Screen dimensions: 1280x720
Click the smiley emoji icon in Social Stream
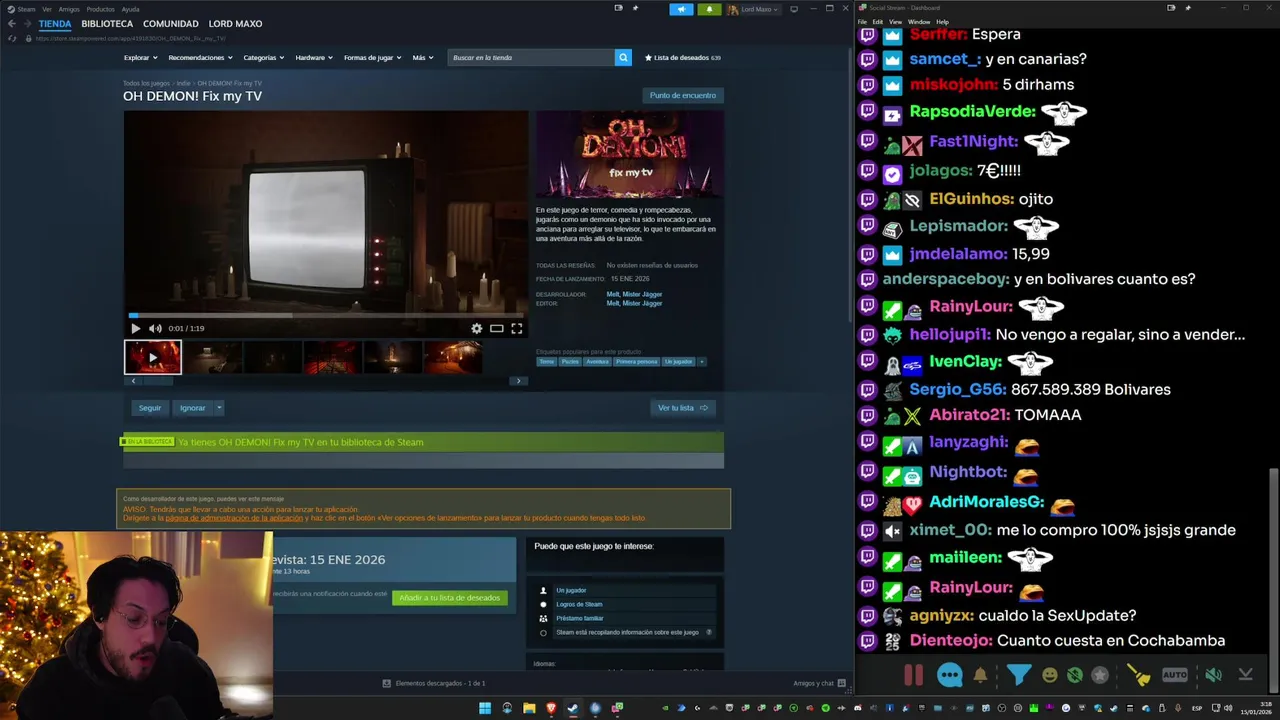click(1050, 675)
